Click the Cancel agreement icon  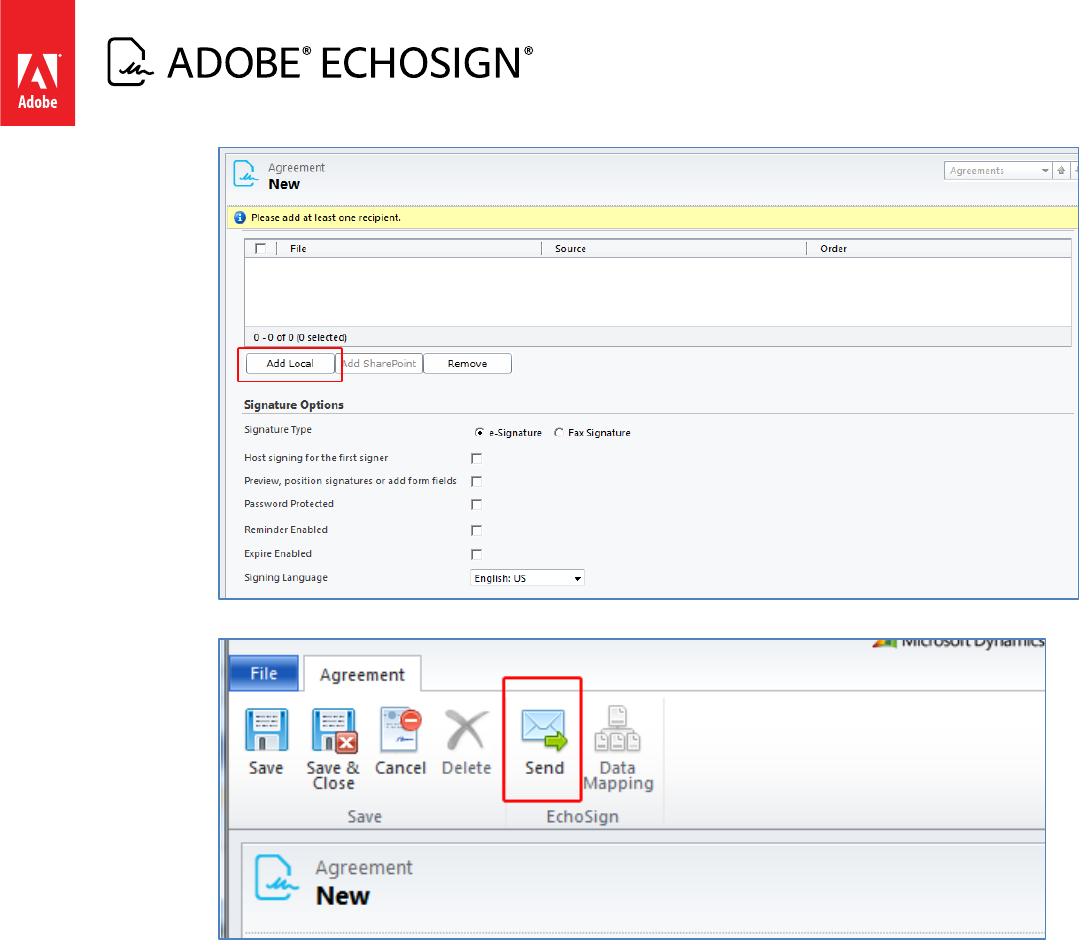pyautogui.click(x=400, y=729)
